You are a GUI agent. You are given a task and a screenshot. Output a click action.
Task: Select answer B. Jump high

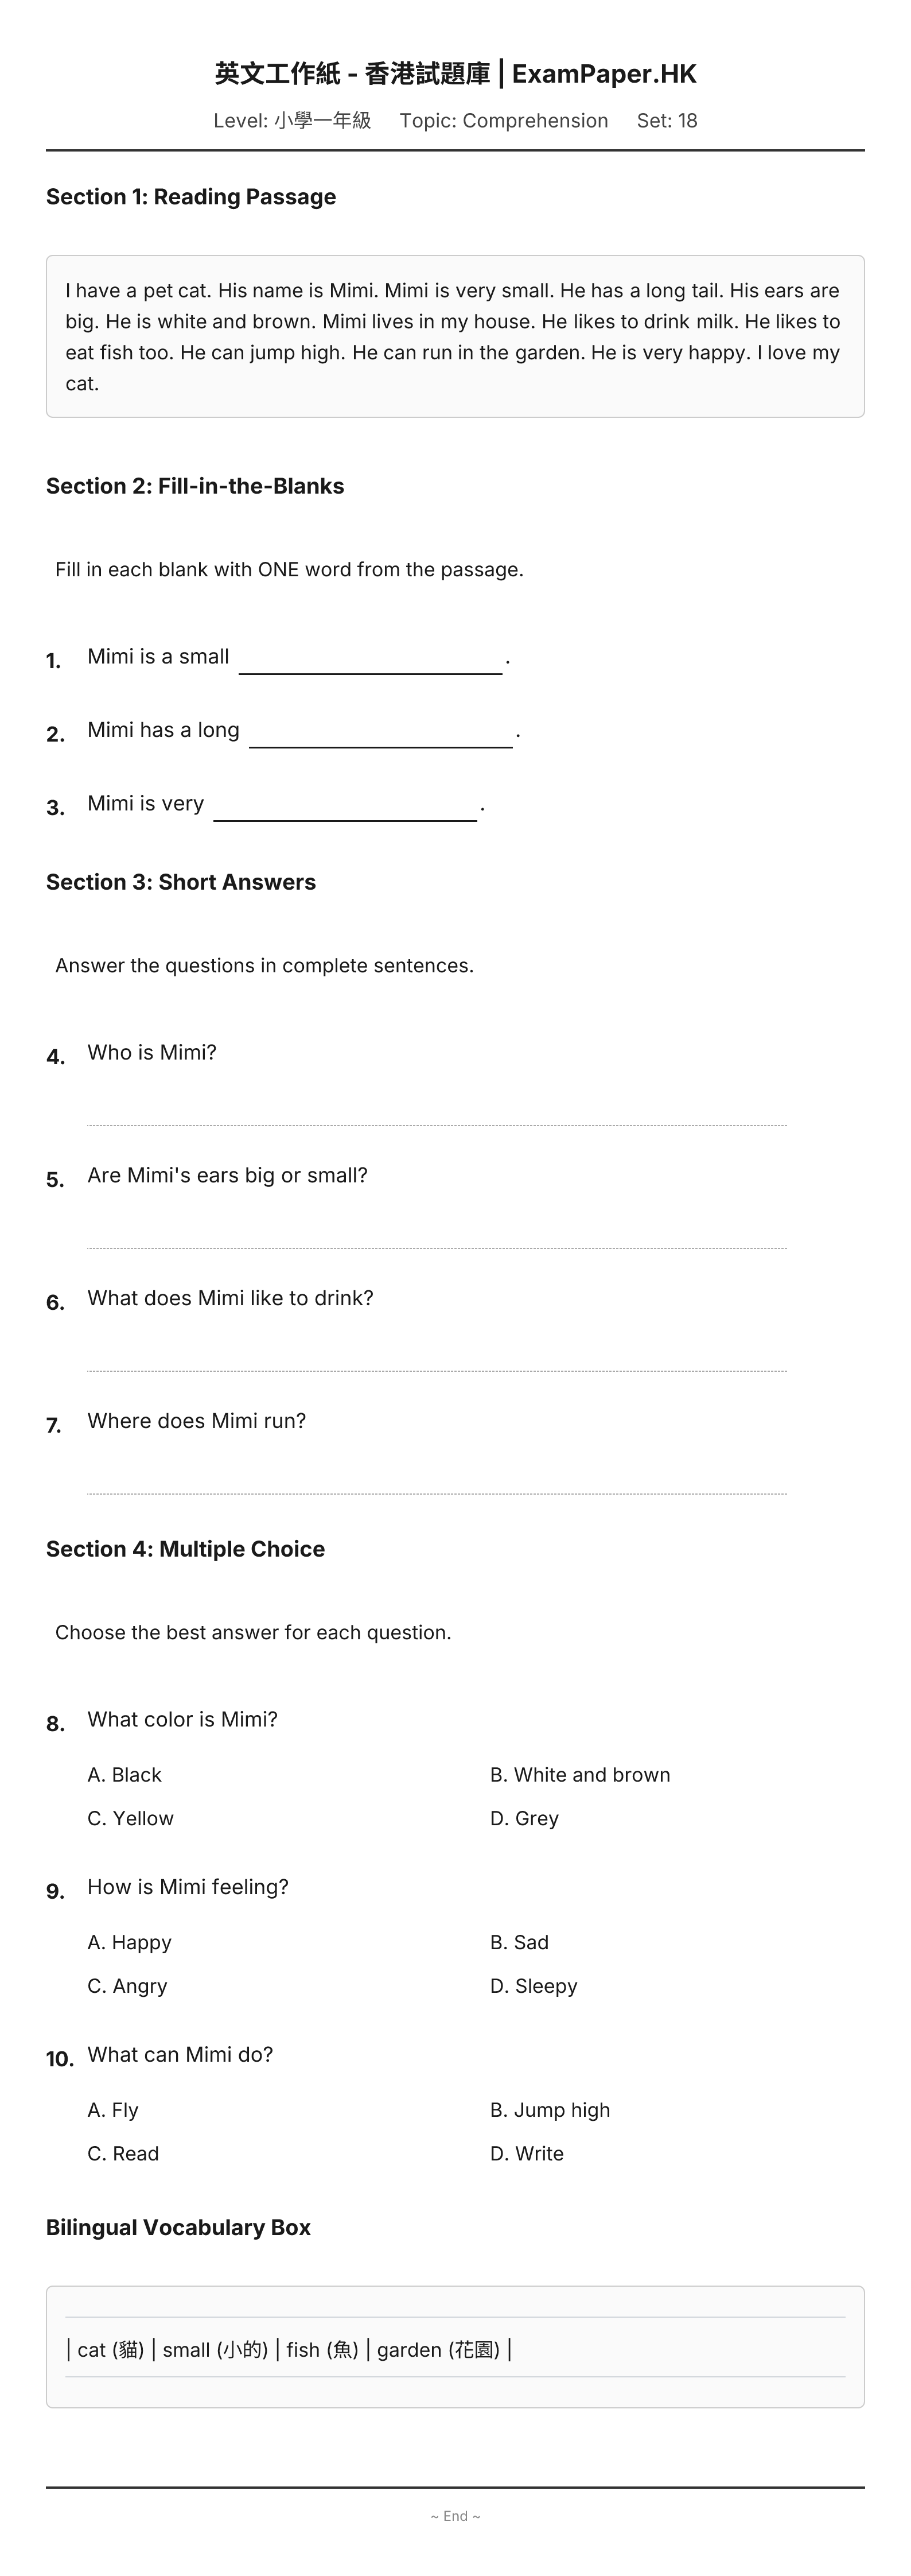pos(550,2111)
